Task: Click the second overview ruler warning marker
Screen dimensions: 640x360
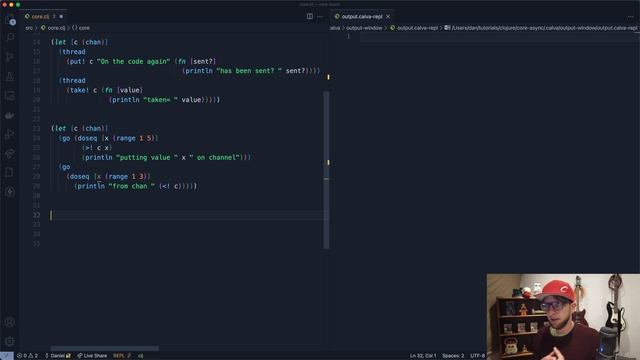Action: (x=328, y=162)
